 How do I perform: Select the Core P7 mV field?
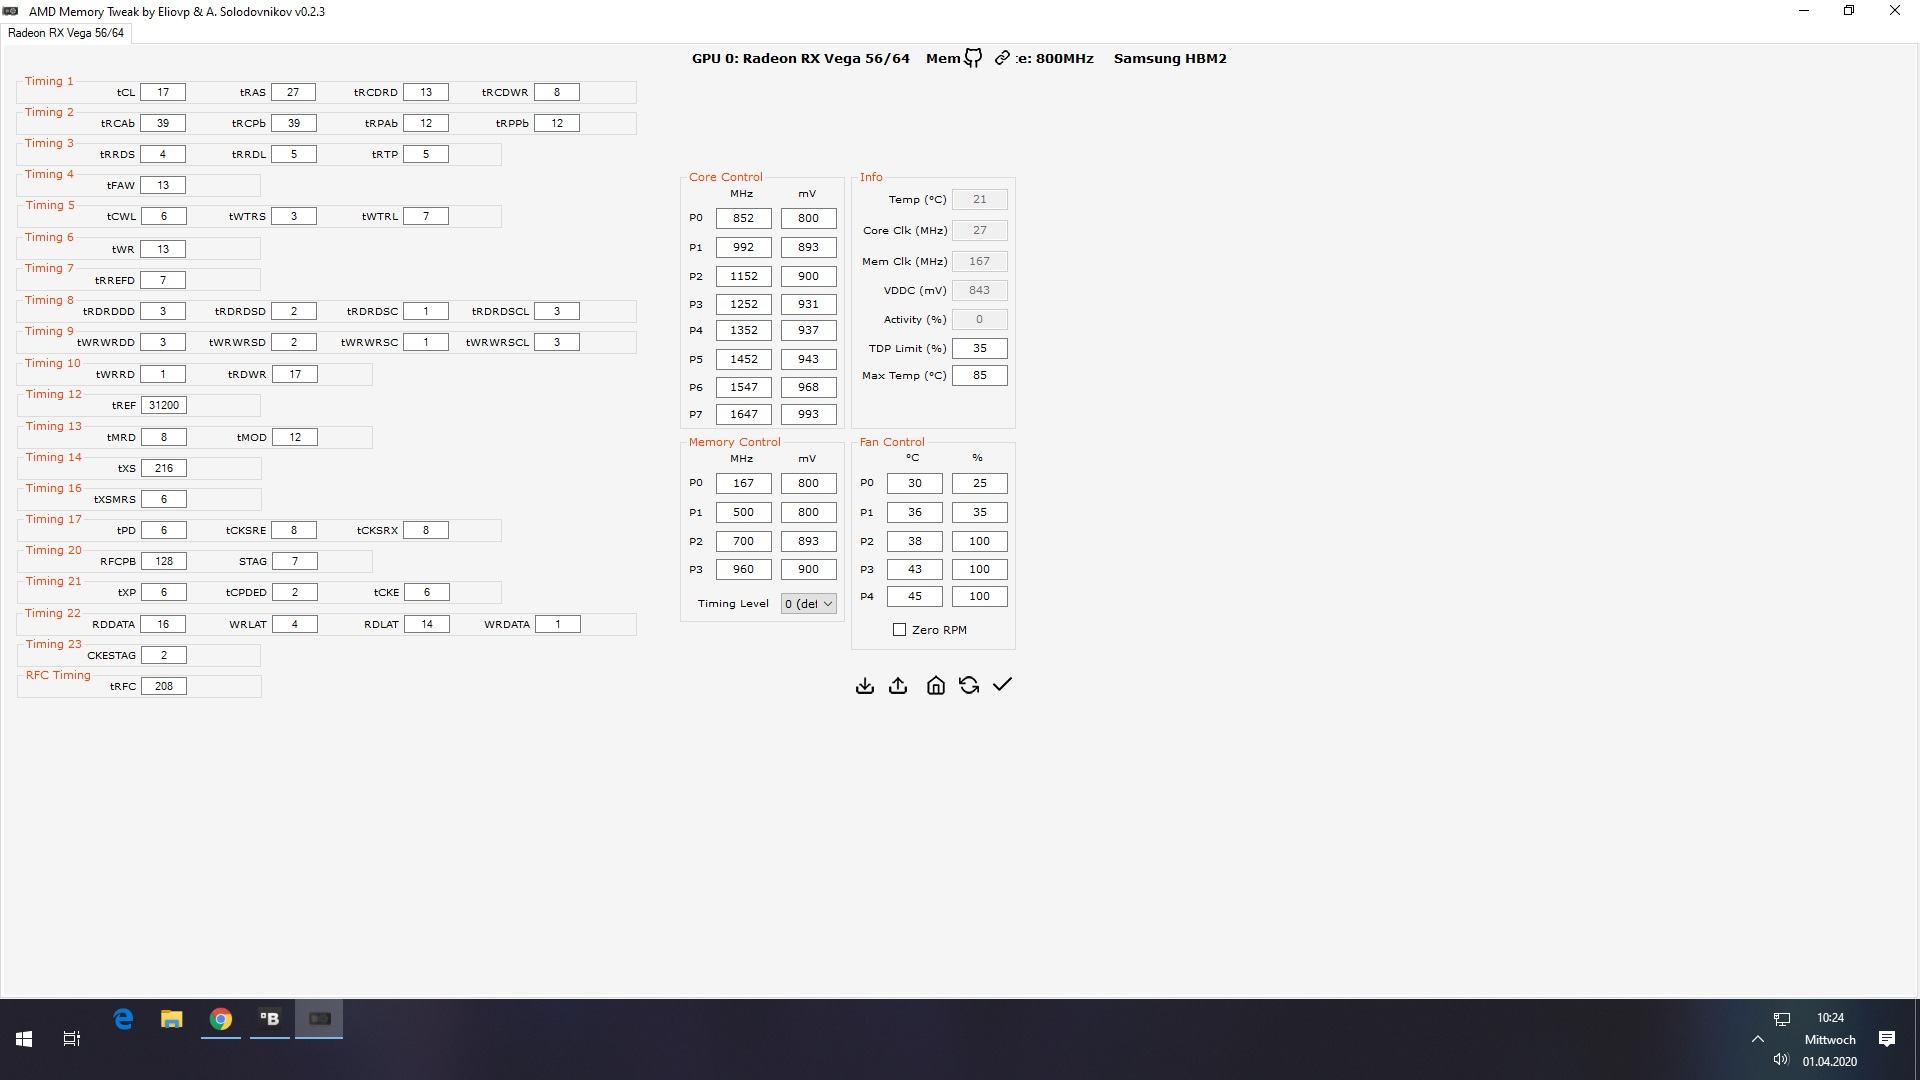click(x=808, y=414)
